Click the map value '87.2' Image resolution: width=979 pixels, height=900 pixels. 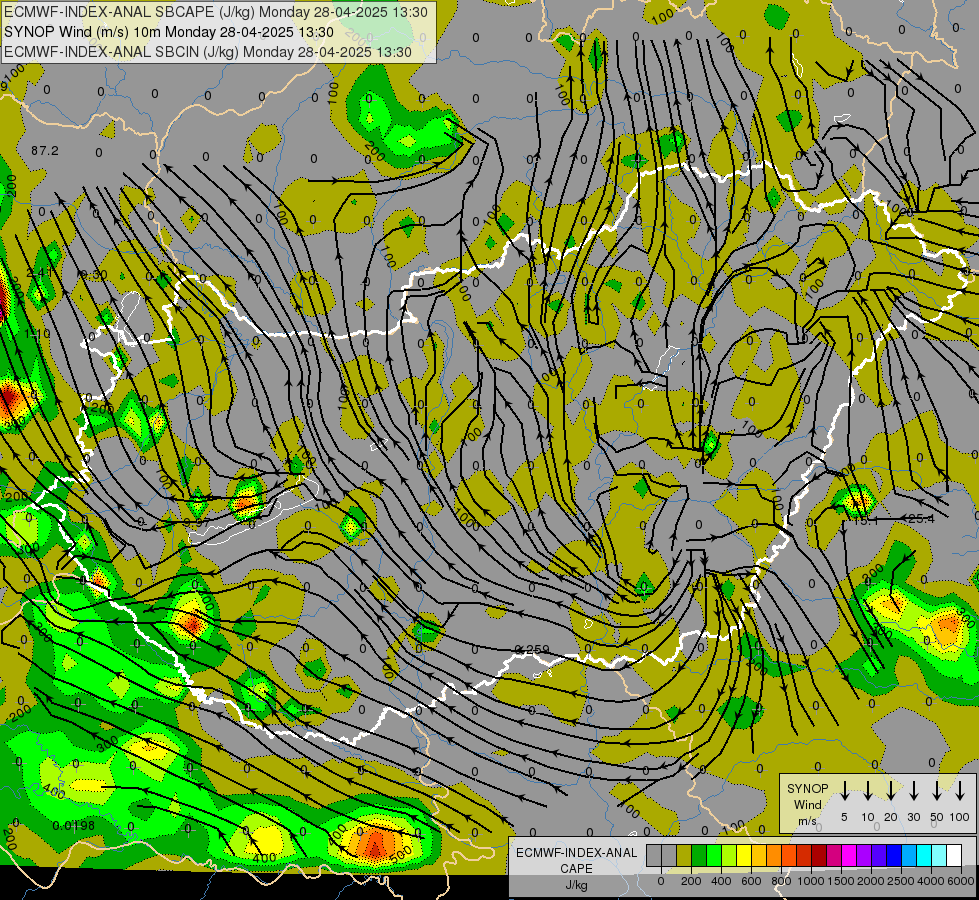(x=45, y=151)
